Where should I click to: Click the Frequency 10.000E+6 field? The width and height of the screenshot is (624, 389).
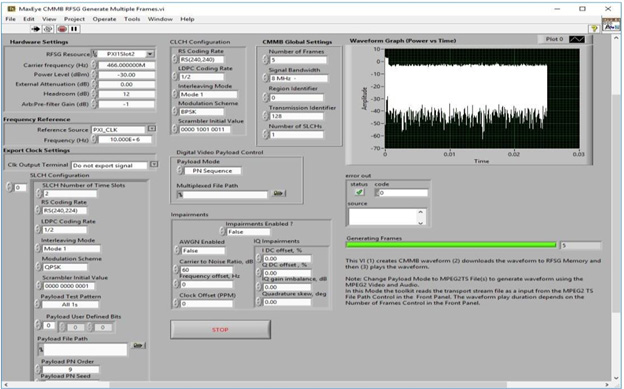(125, 139)
